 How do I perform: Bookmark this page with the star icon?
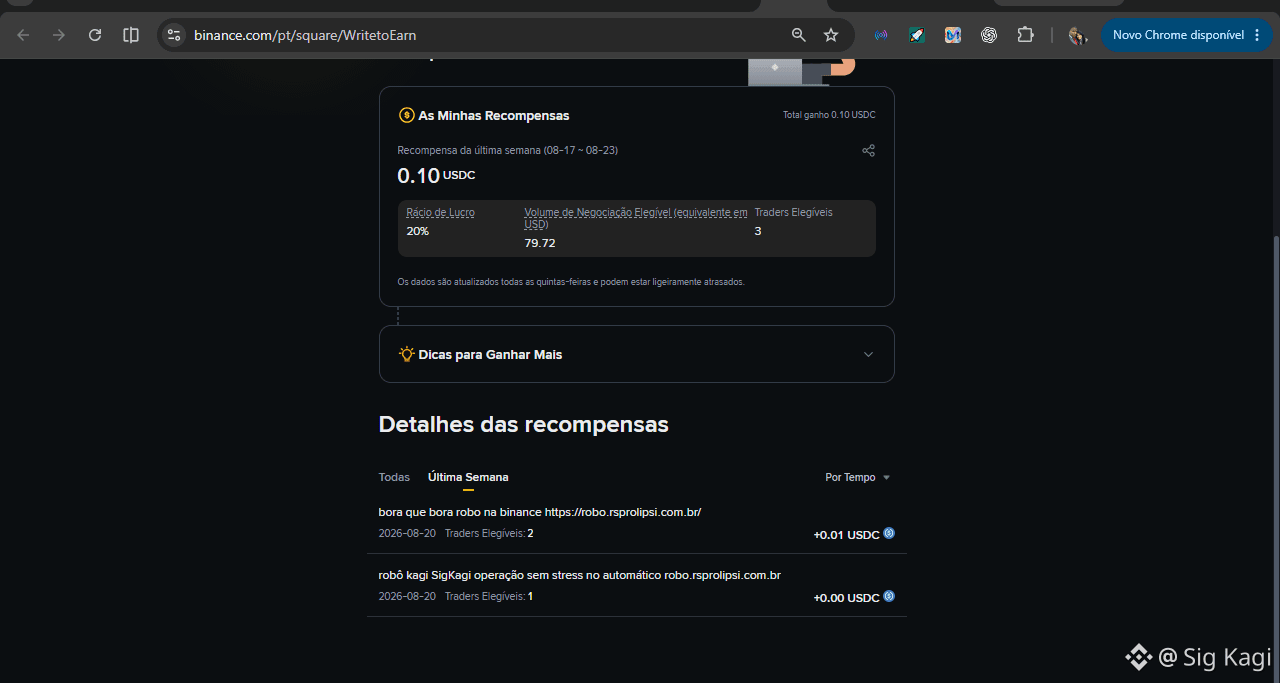point(831,35)
